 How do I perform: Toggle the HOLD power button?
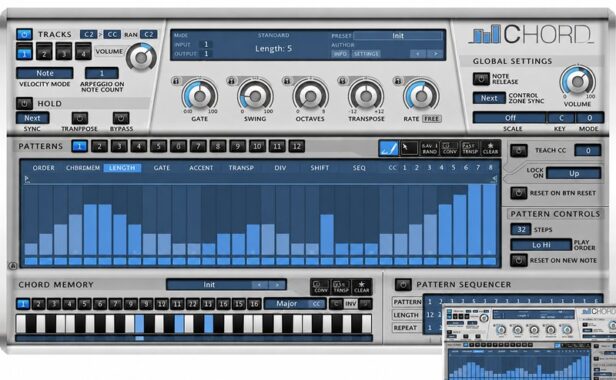point(24,103)
